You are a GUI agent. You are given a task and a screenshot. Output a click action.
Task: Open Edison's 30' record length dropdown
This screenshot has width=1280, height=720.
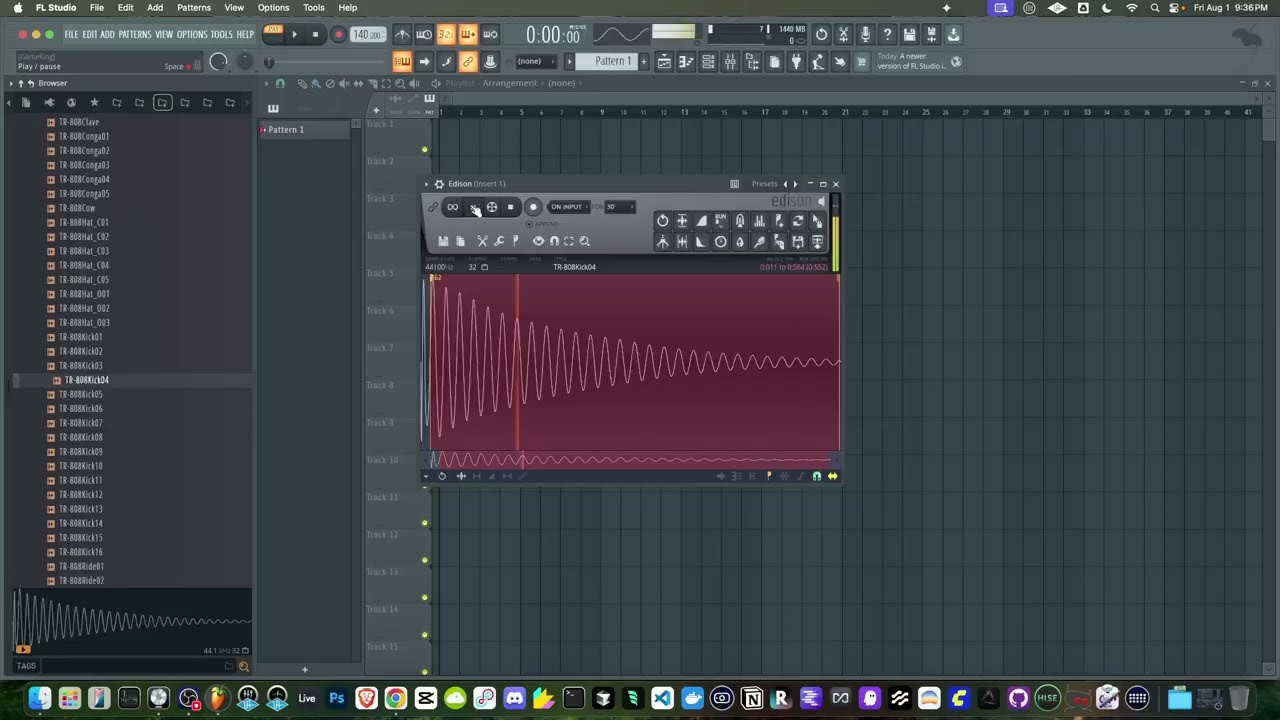[x=619, y=207]
